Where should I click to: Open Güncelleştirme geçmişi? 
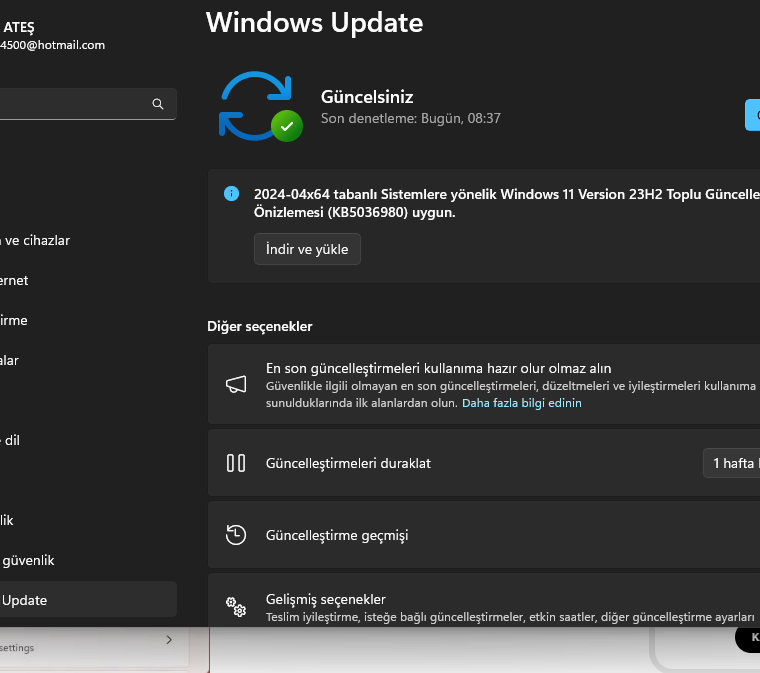484,535
